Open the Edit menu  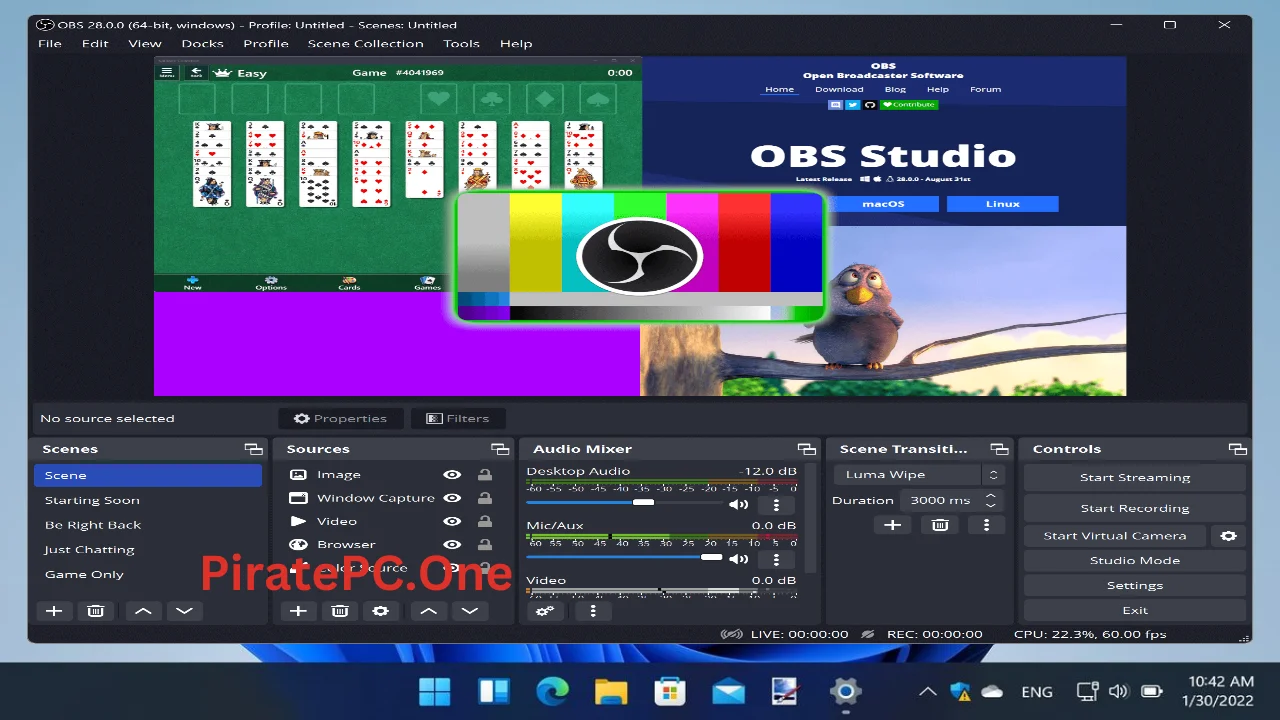point(95,43)
